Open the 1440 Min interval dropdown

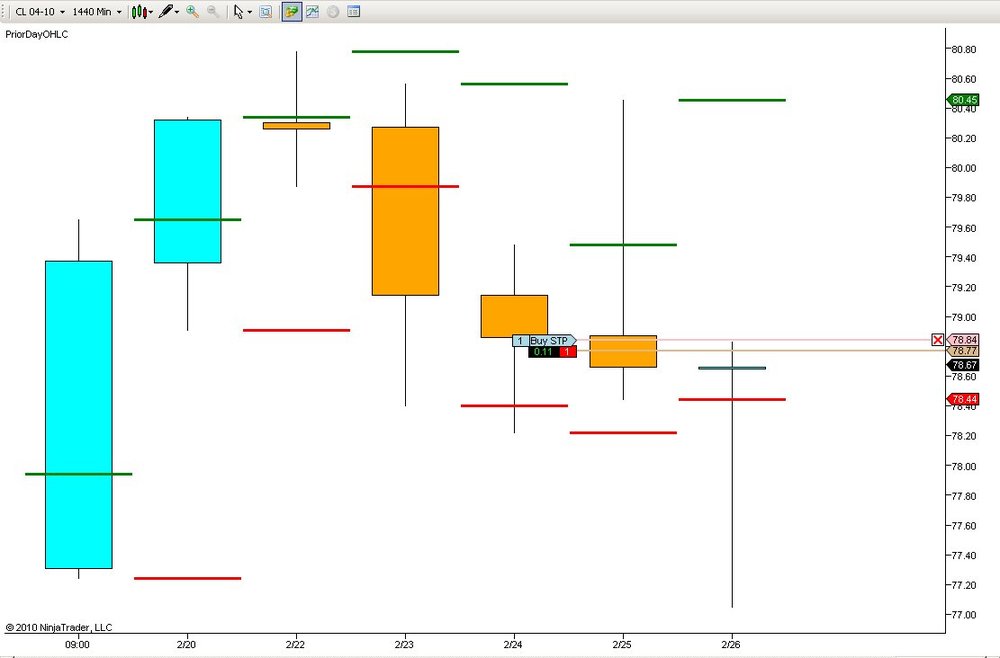(96, 11)
